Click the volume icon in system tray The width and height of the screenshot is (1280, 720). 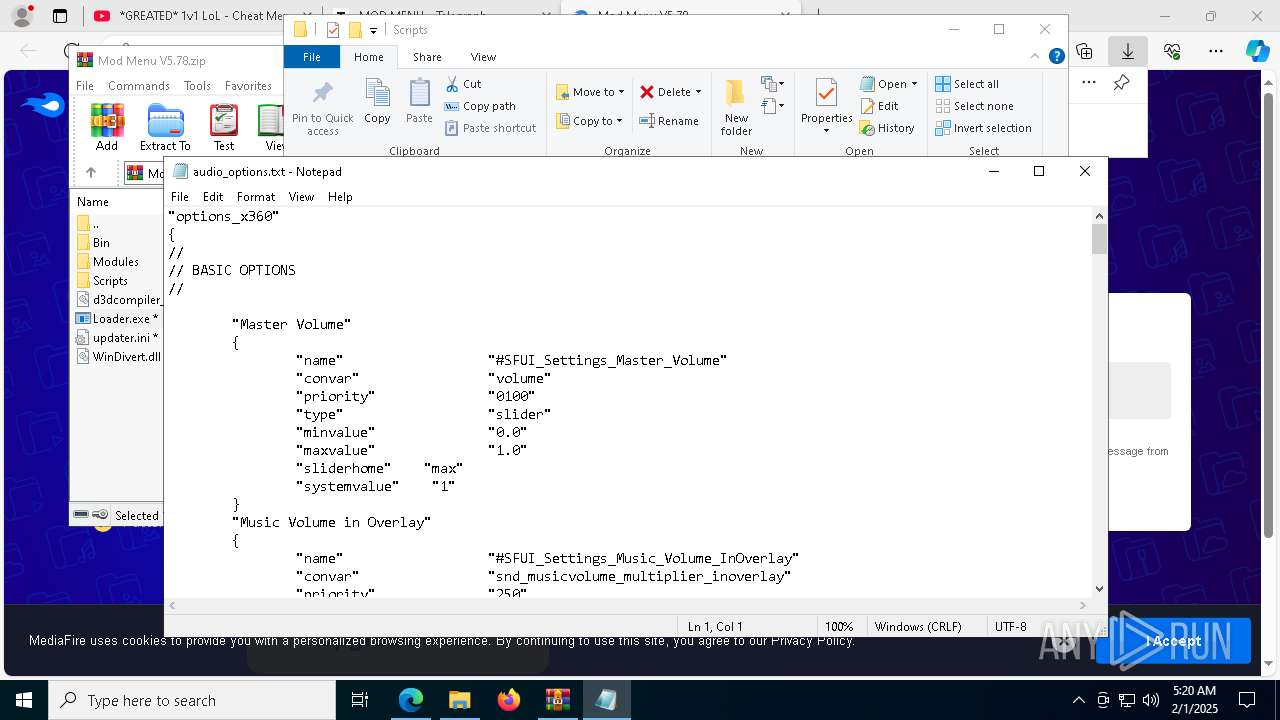(x=1151, y=700)
